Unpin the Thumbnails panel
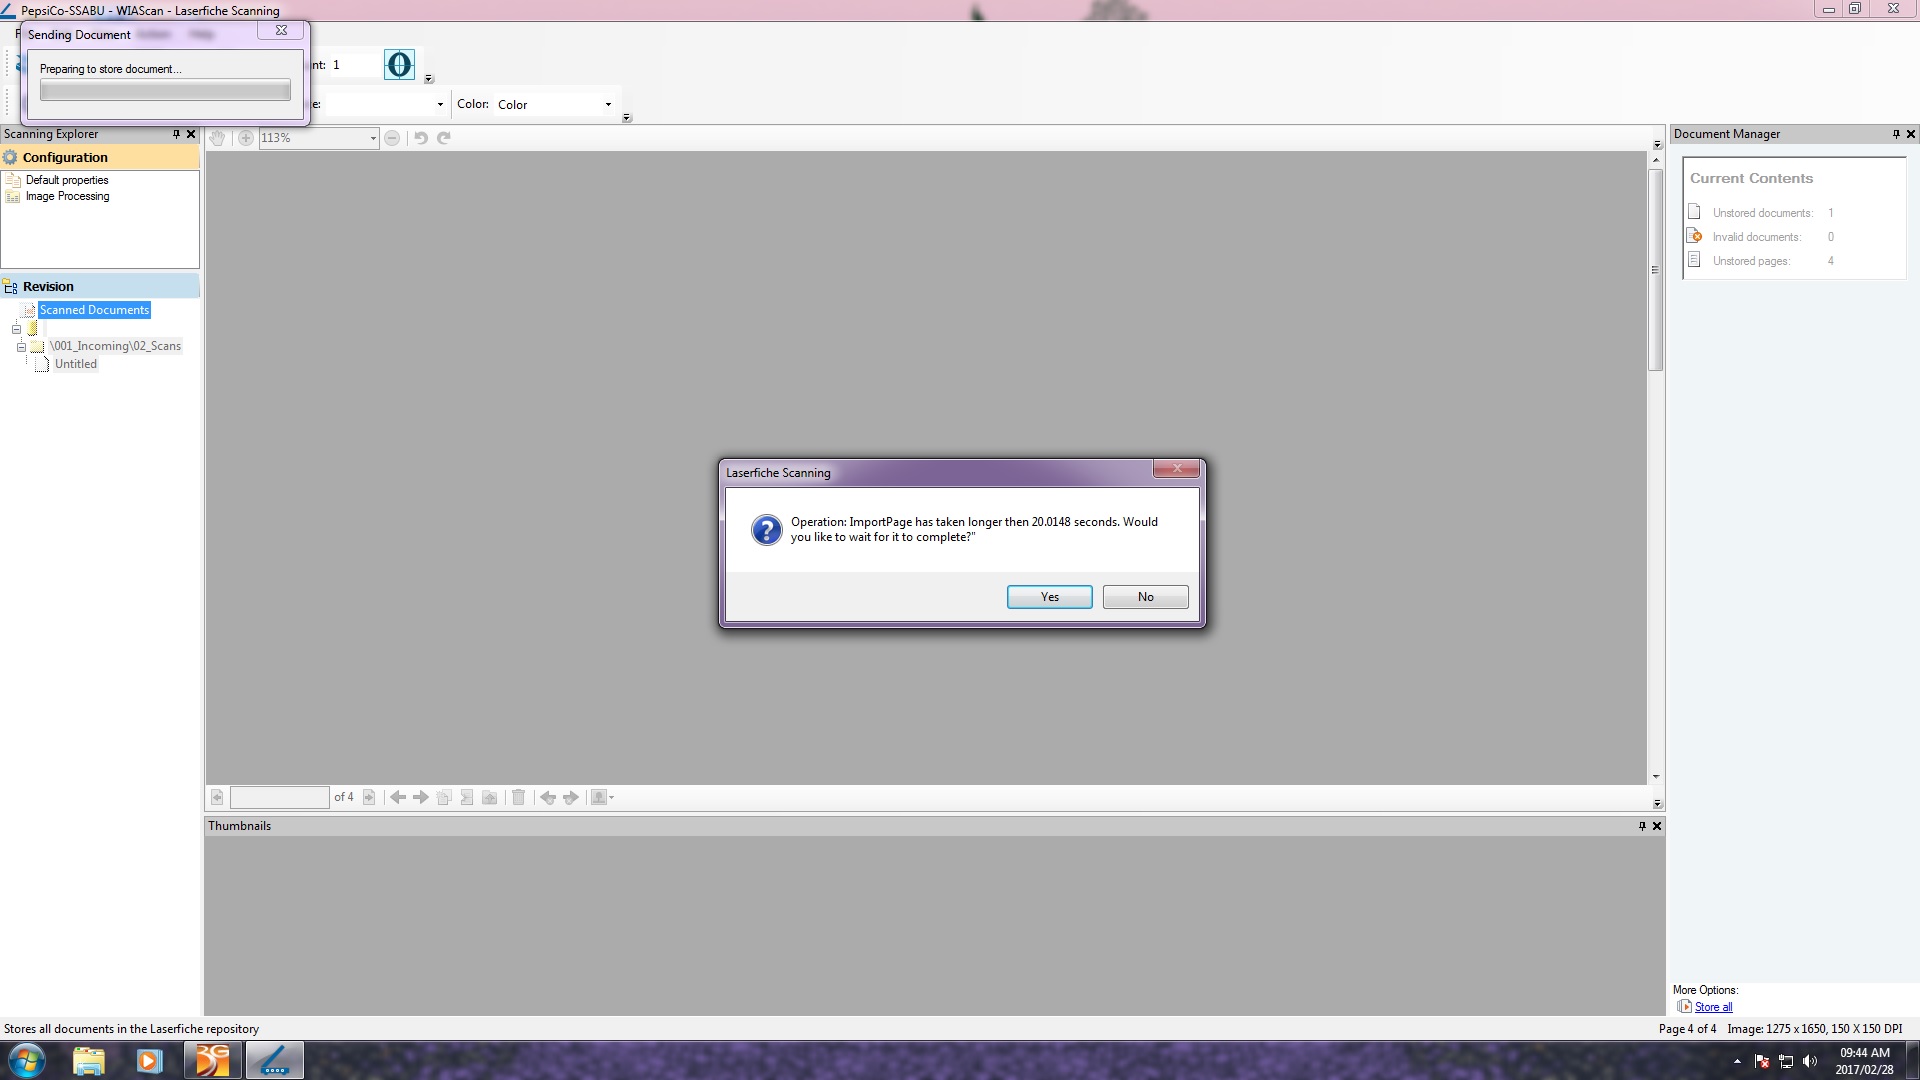Image resolution: width=1920 pixels, height=1080 pixels. coord(1641,826)
